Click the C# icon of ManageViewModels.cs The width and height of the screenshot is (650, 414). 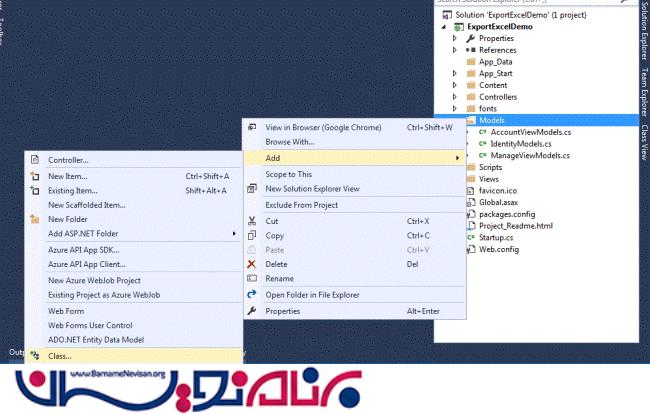(x=483, y=155)
